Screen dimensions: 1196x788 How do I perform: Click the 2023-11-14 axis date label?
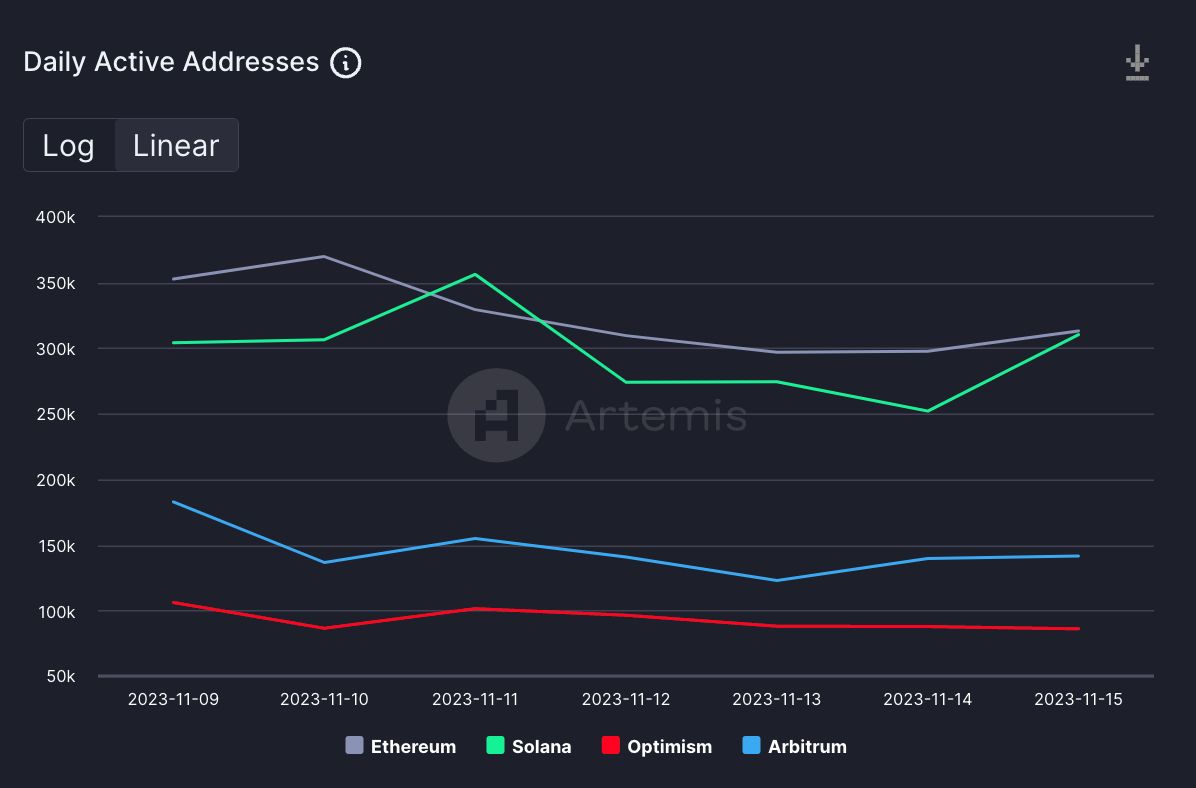(928, 700)
